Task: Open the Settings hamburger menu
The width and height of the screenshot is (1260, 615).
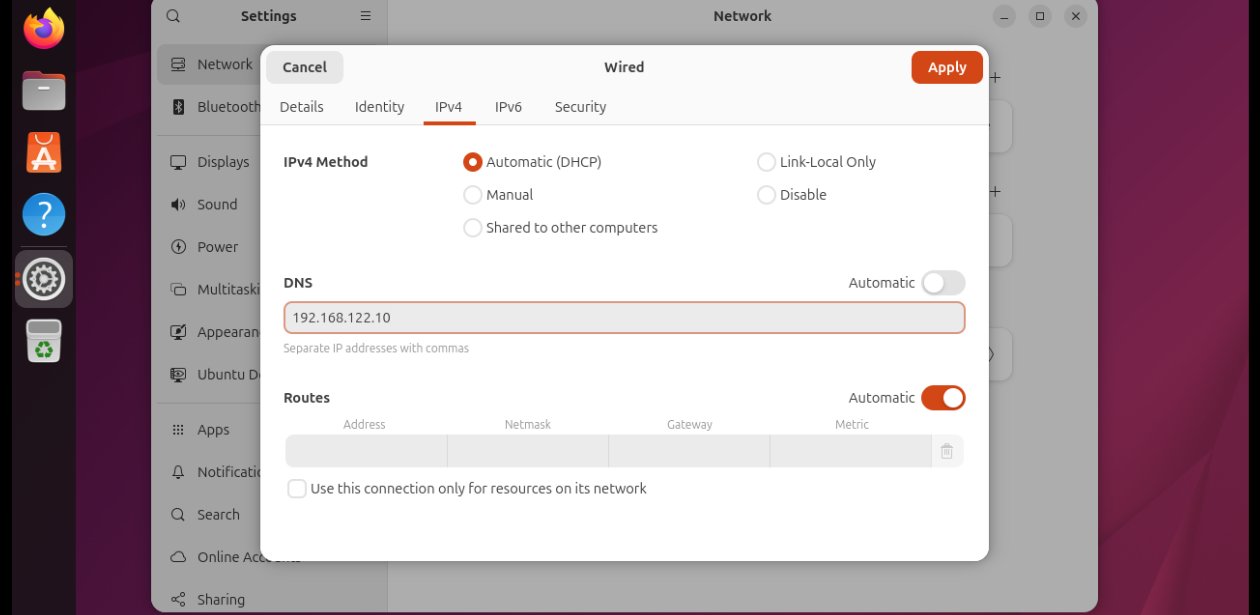Action: (x=366, y=16)
